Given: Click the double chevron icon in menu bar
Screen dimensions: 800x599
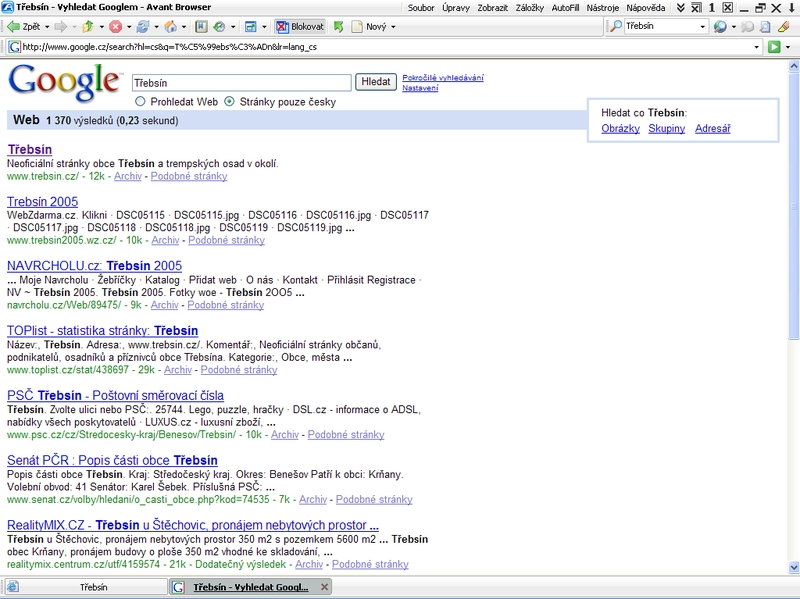Looking at the screenshot, I should (x=681, y=8).
